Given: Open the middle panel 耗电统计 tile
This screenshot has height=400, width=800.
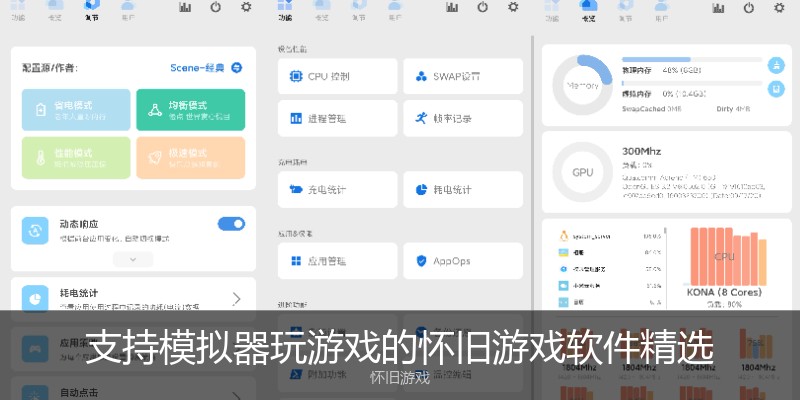Looking at the screenshot, I should [x=463, y=190].
